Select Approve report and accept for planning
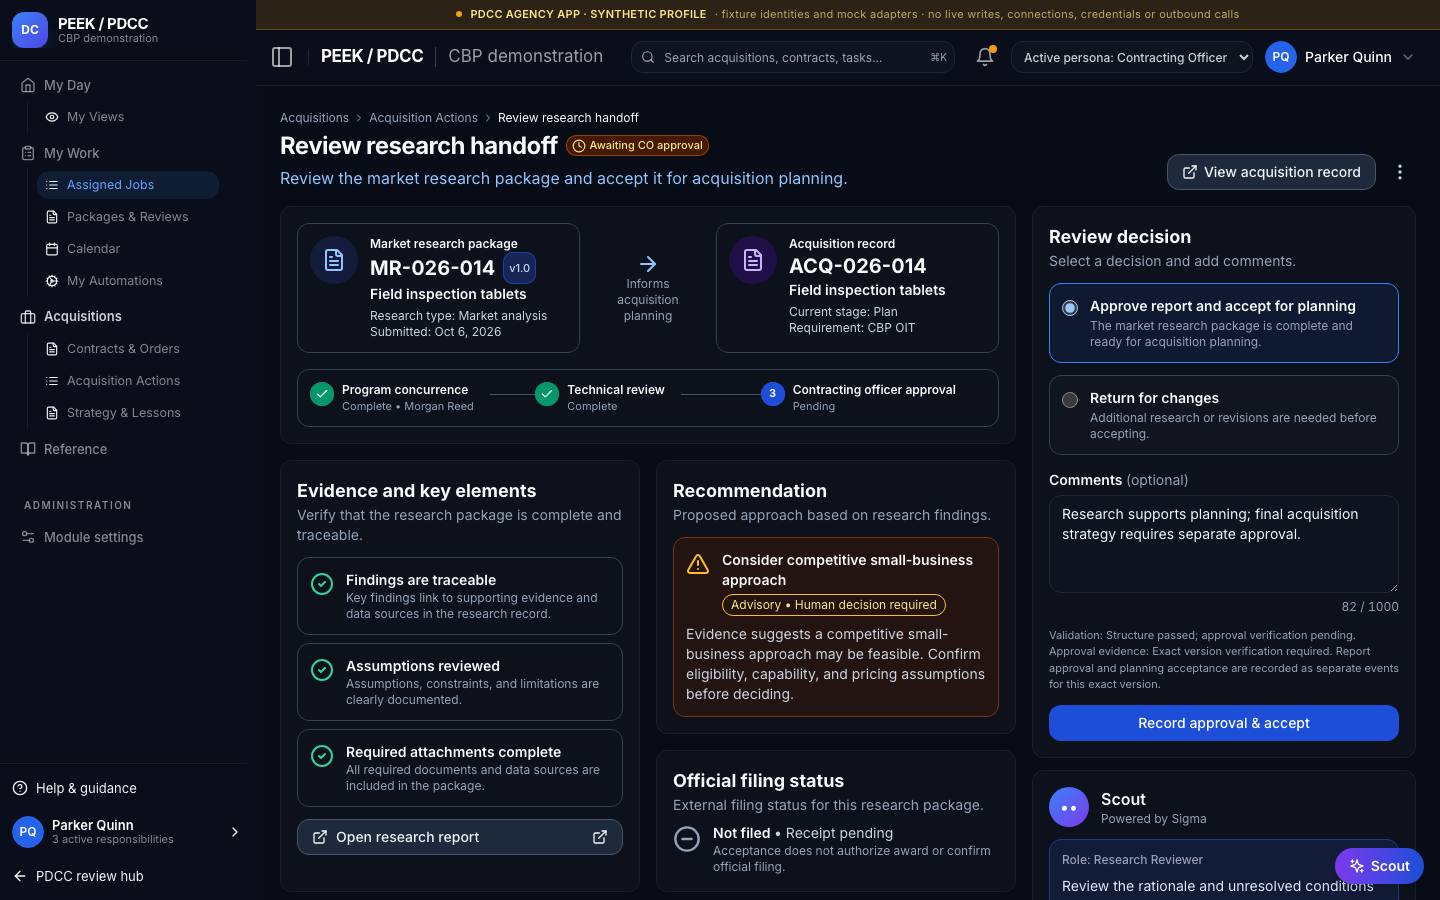This screenshot has width=1440, height=900. 1224,323
